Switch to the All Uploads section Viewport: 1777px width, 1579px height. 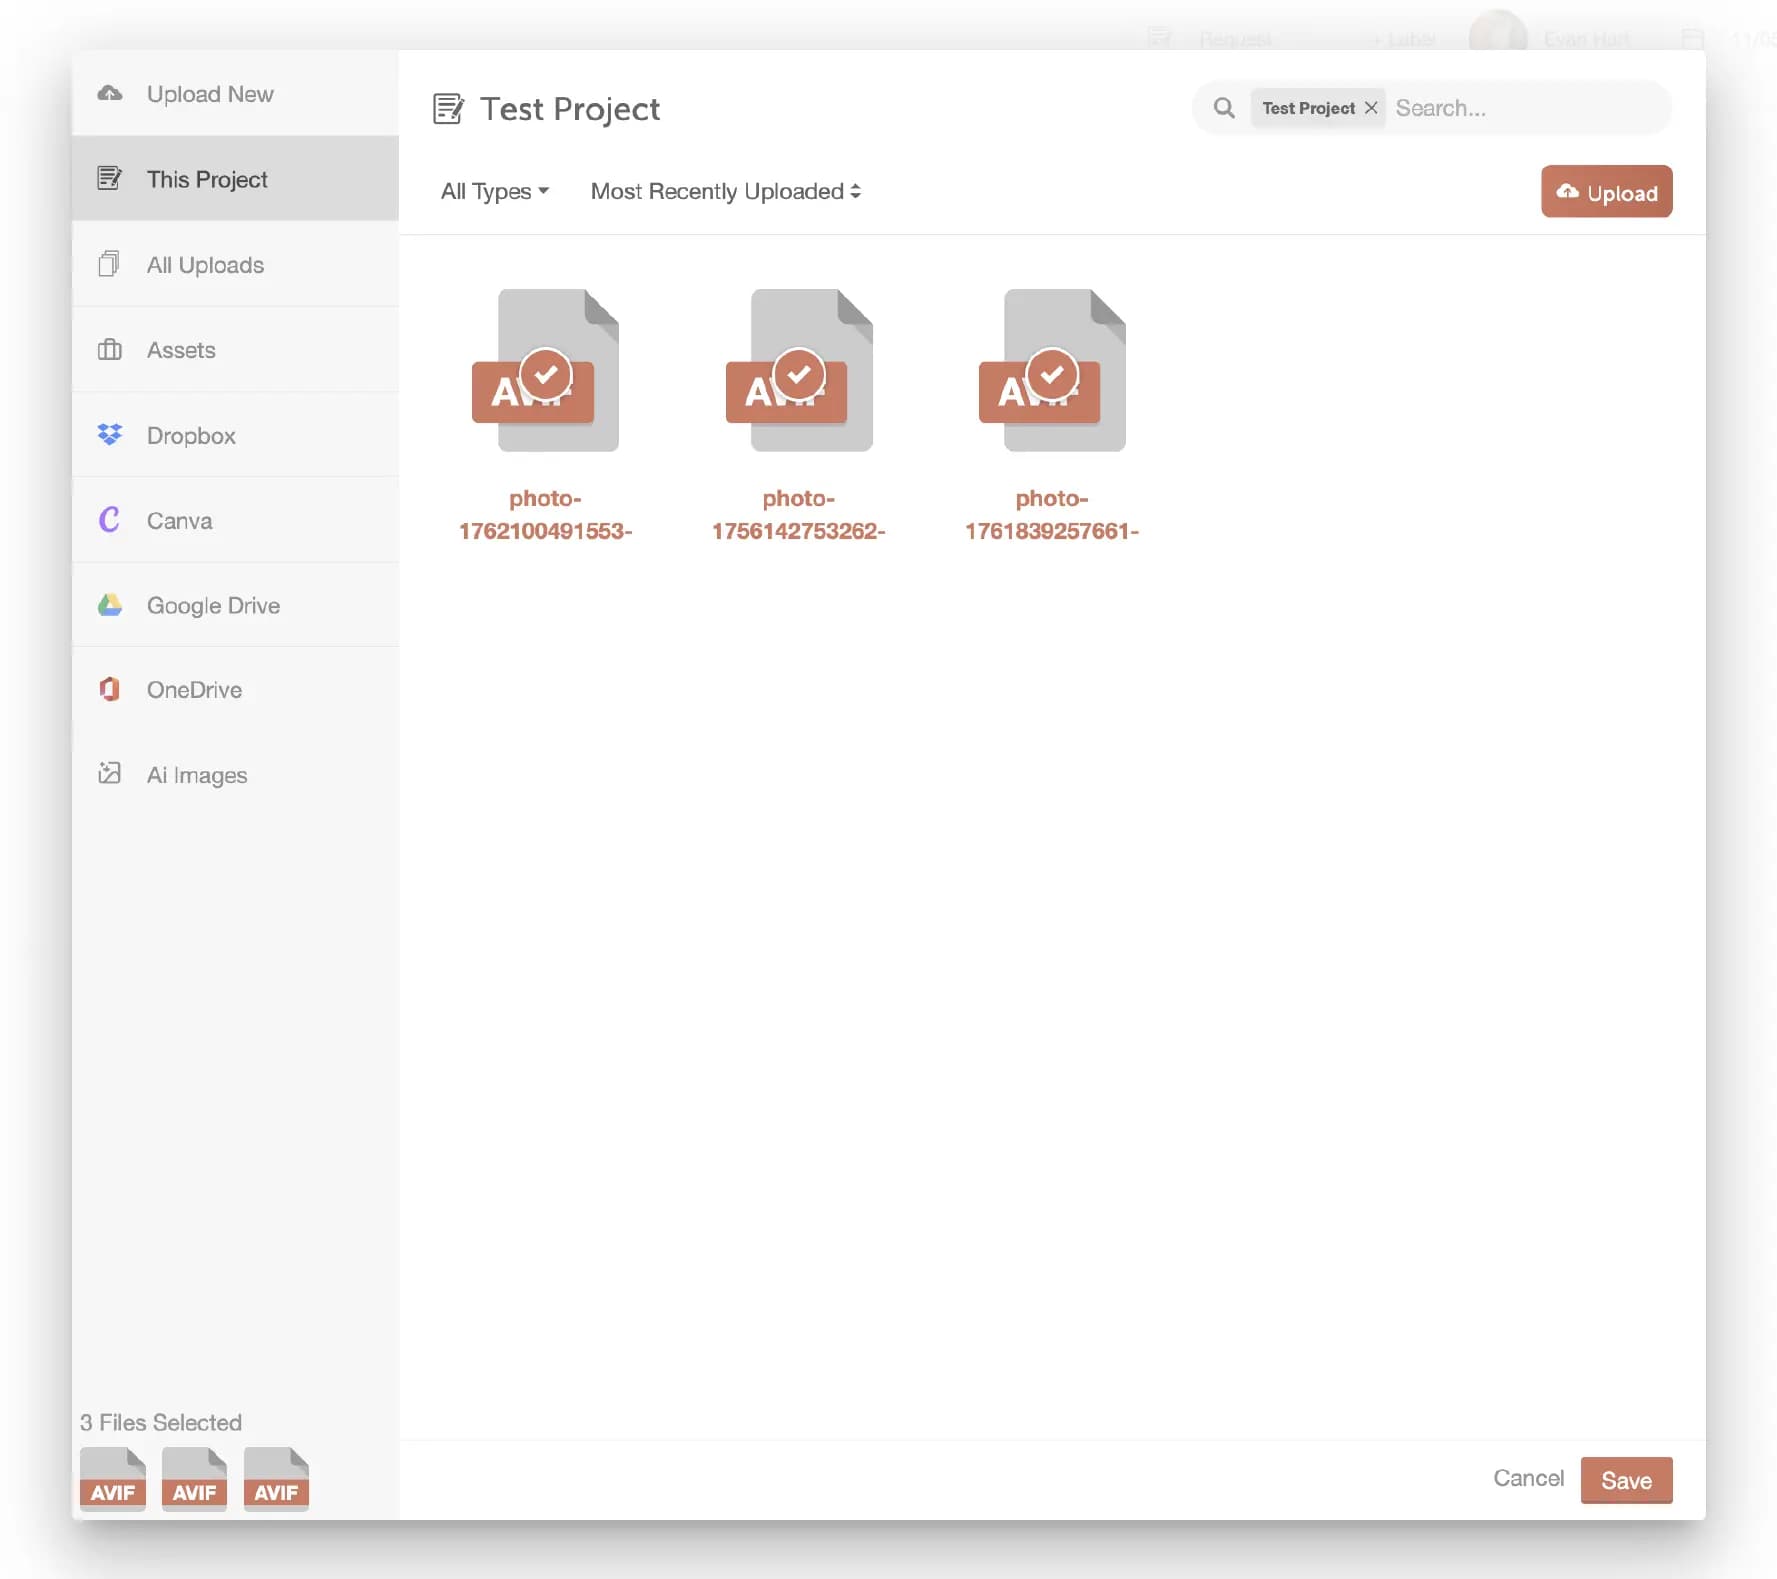205,264
